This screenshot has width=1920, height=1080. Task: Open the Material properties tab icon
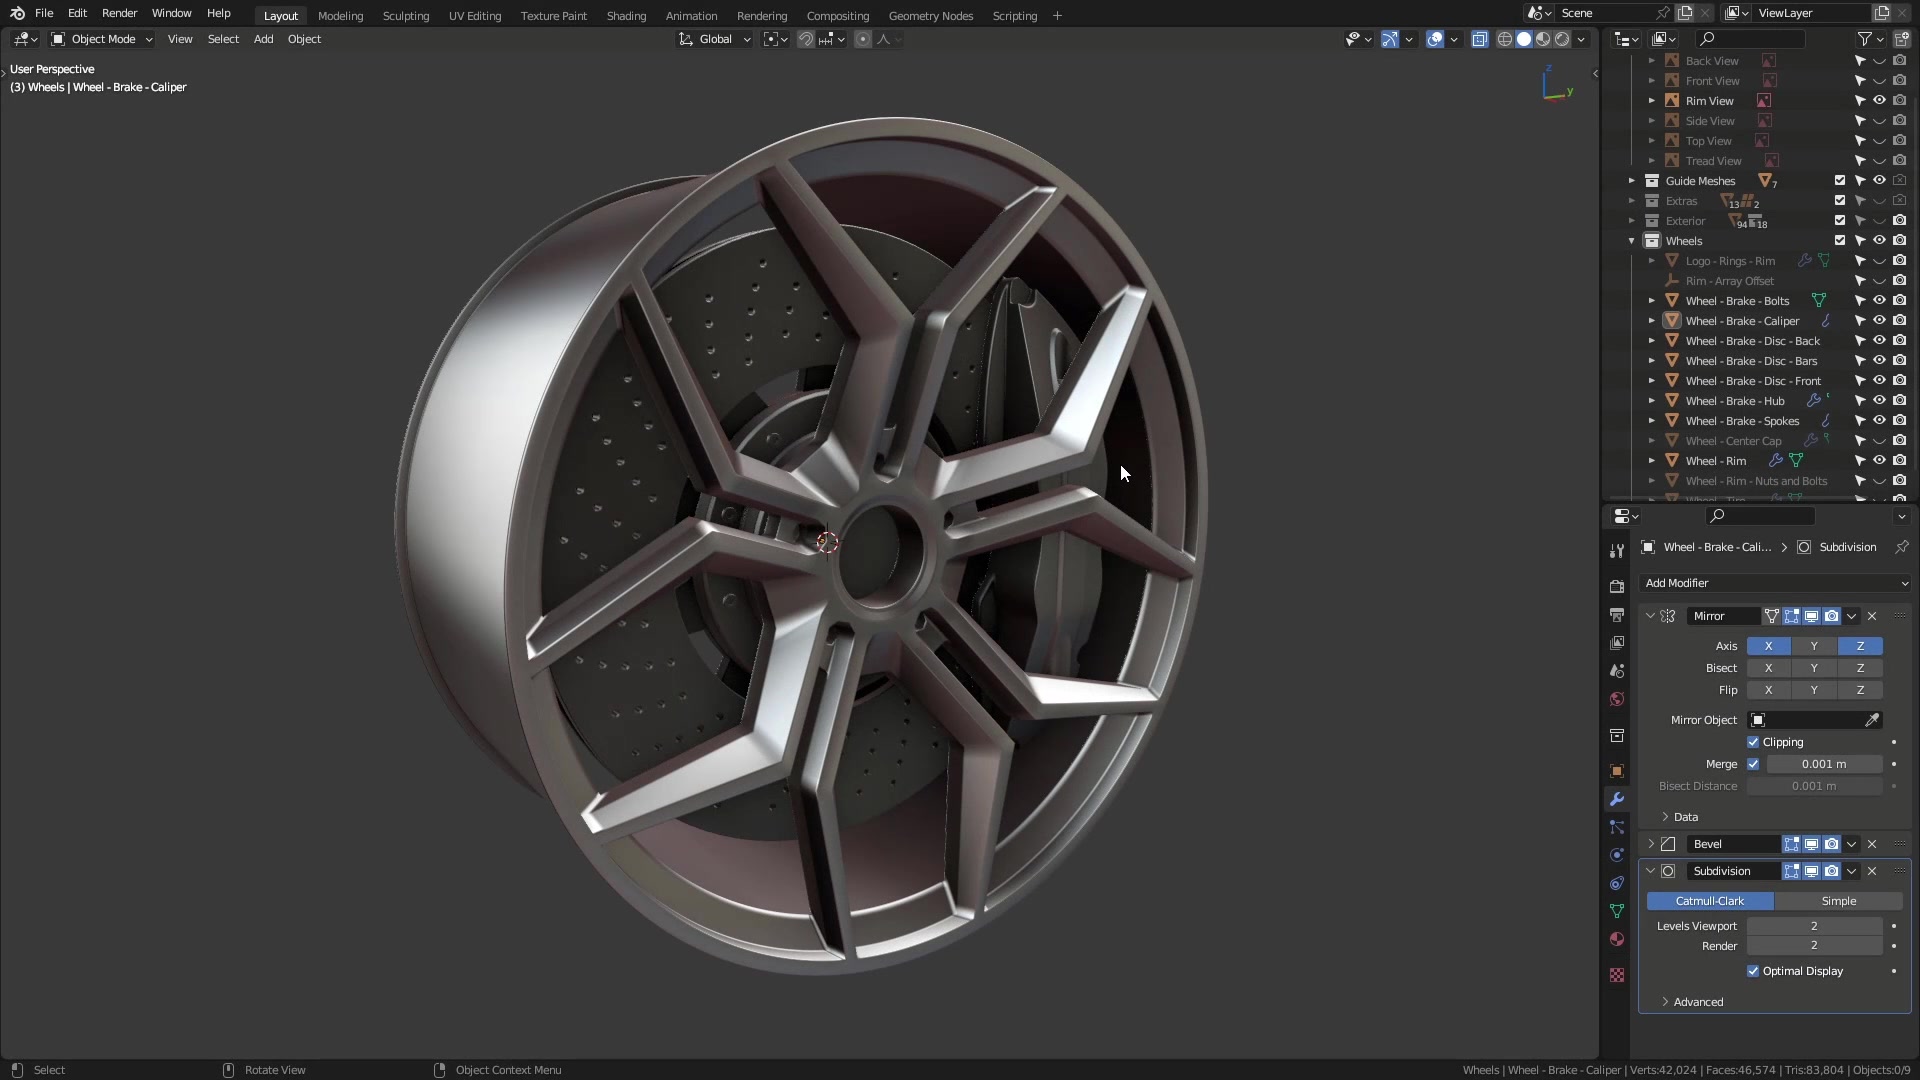tap(1617, 939)
